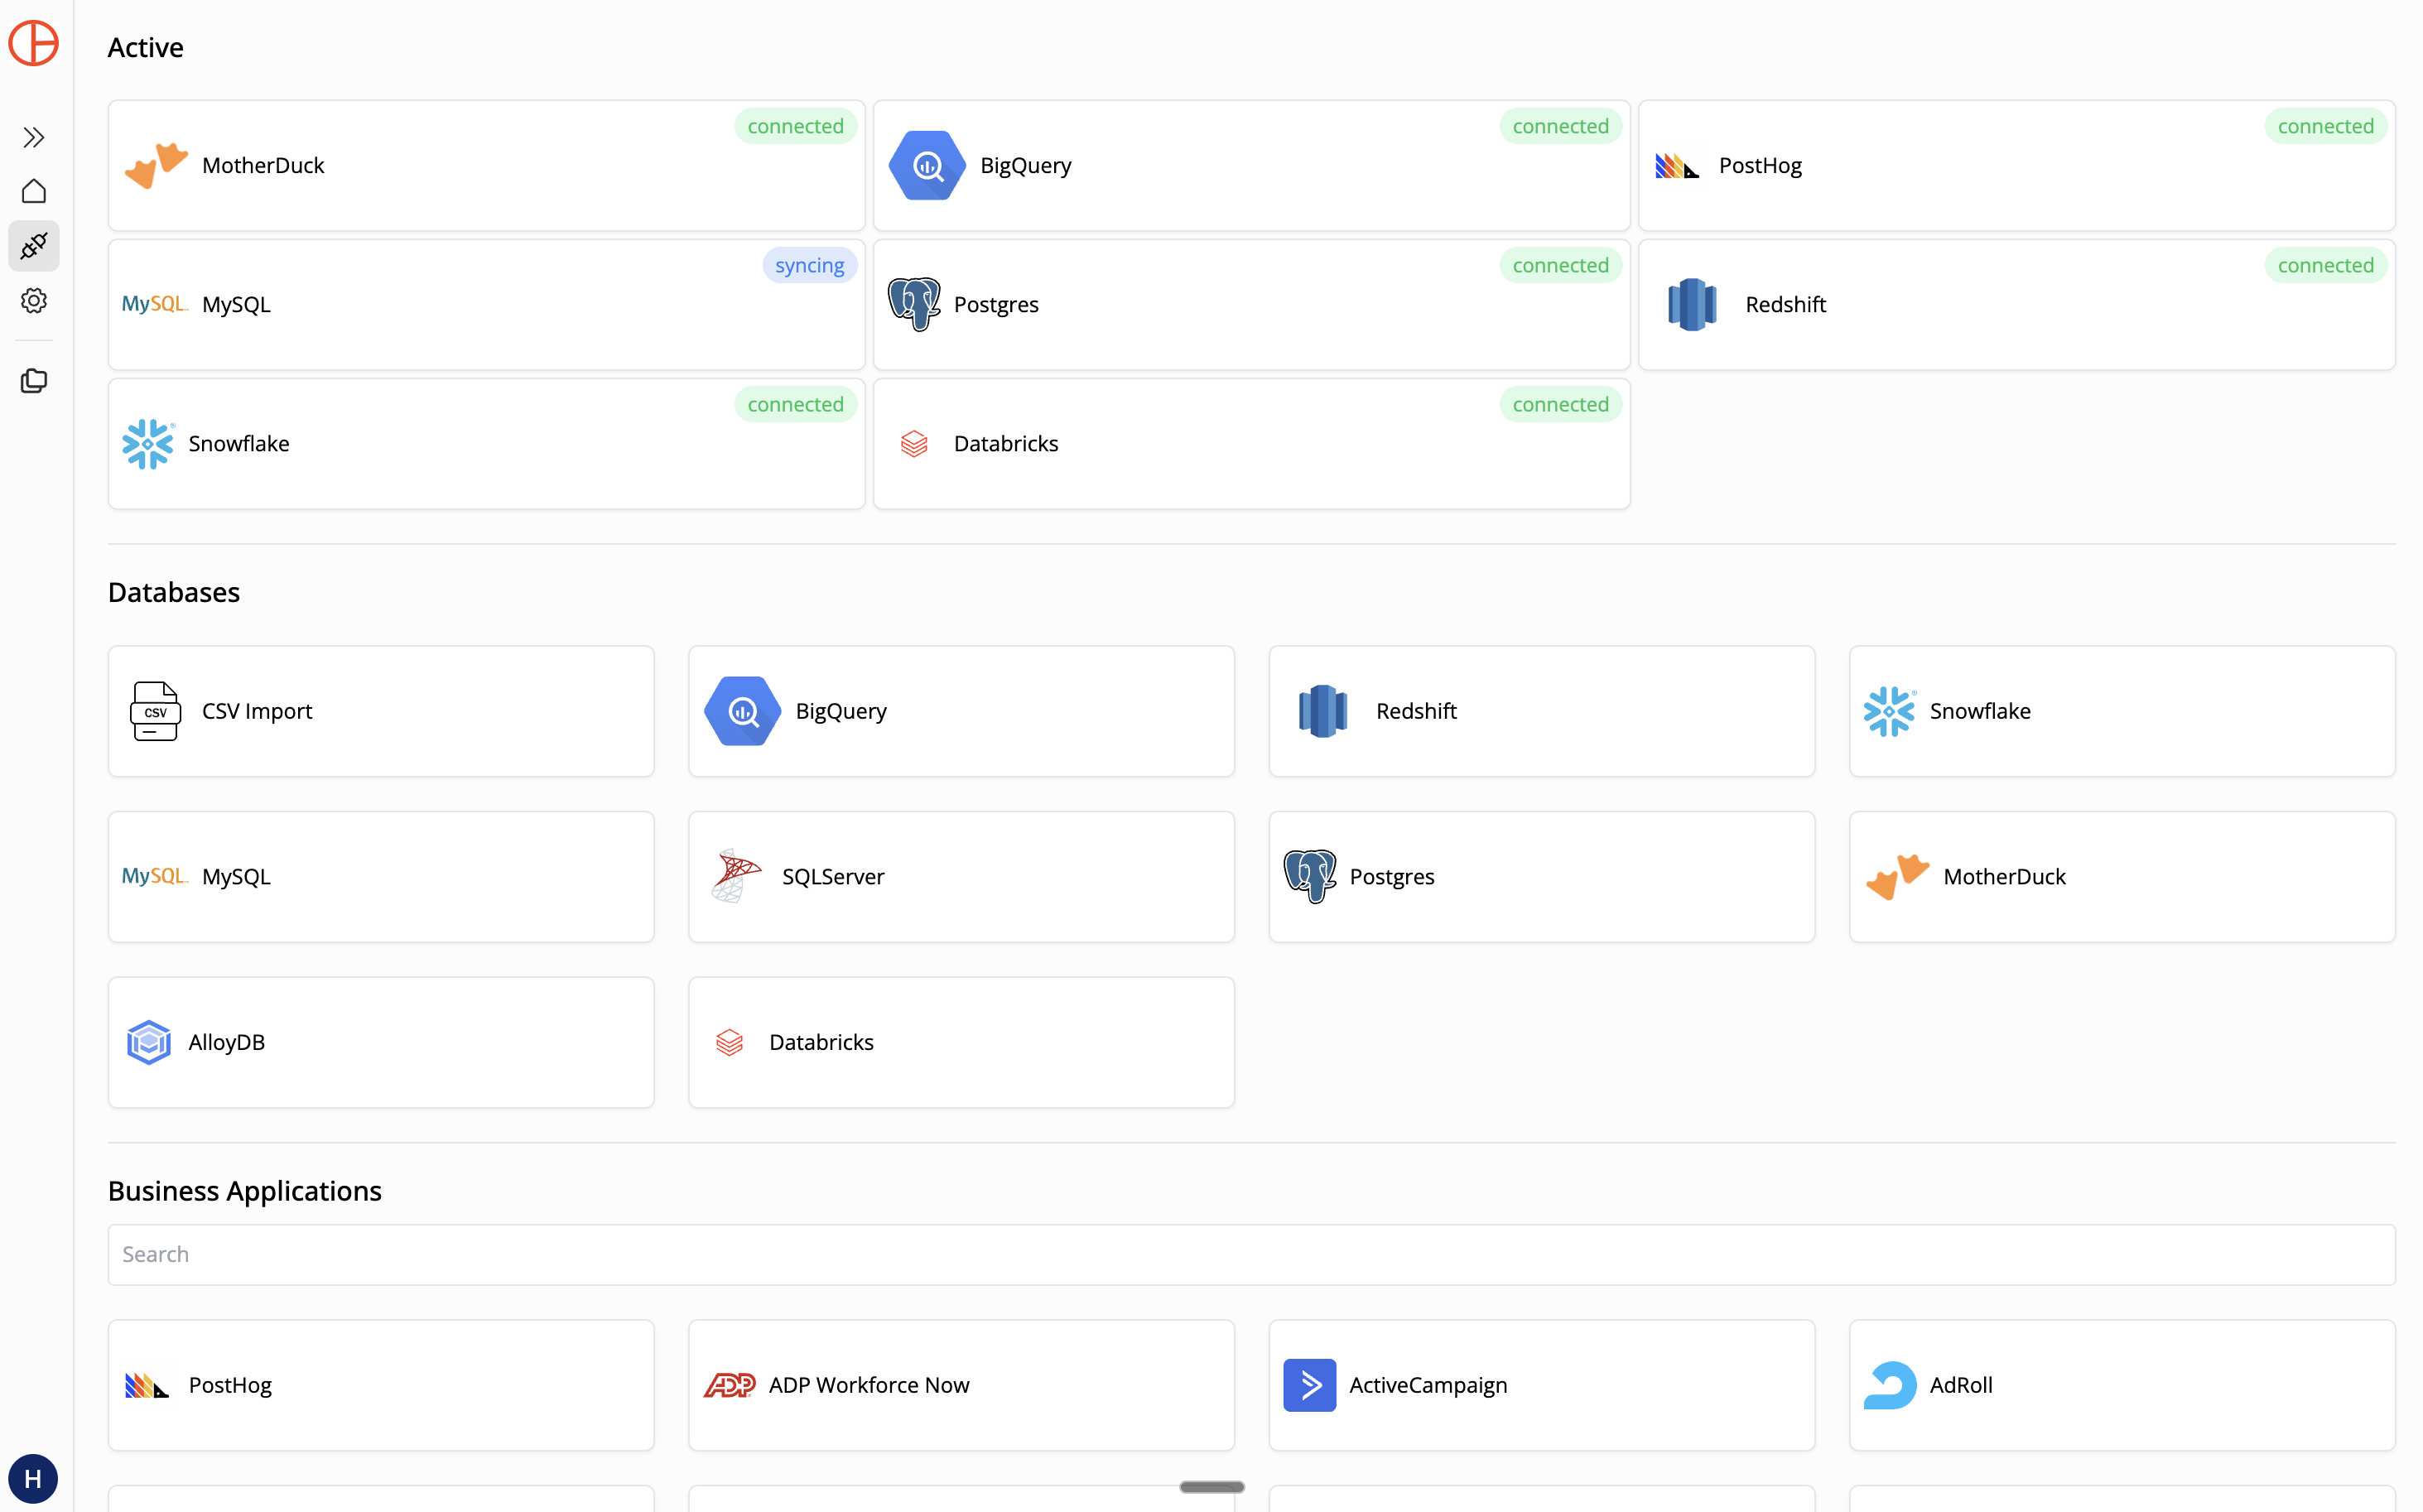
Task: Click the horizontal scrollbar at the bottom
Action: pyautogui.click(x=1211, y=1487)
